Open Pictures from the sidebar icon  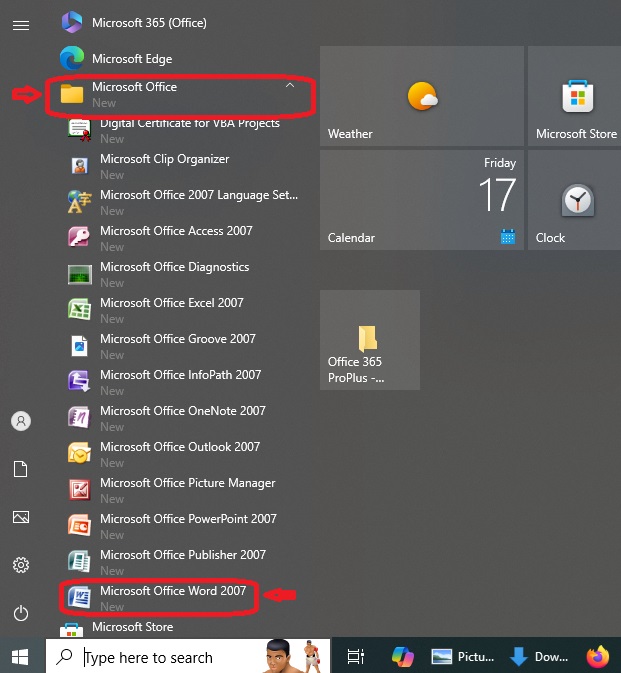pyautogui.click(x=21, y=517)
